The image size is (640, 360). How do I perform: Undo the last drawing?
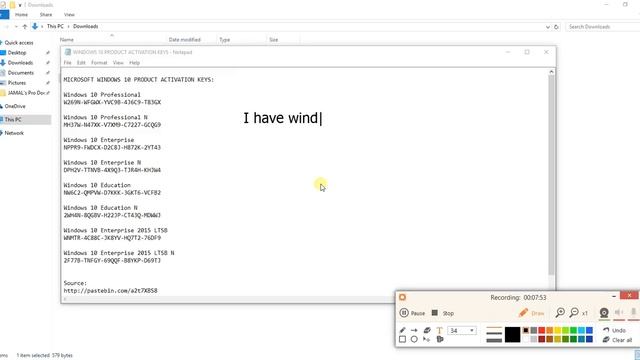[614, 330]
